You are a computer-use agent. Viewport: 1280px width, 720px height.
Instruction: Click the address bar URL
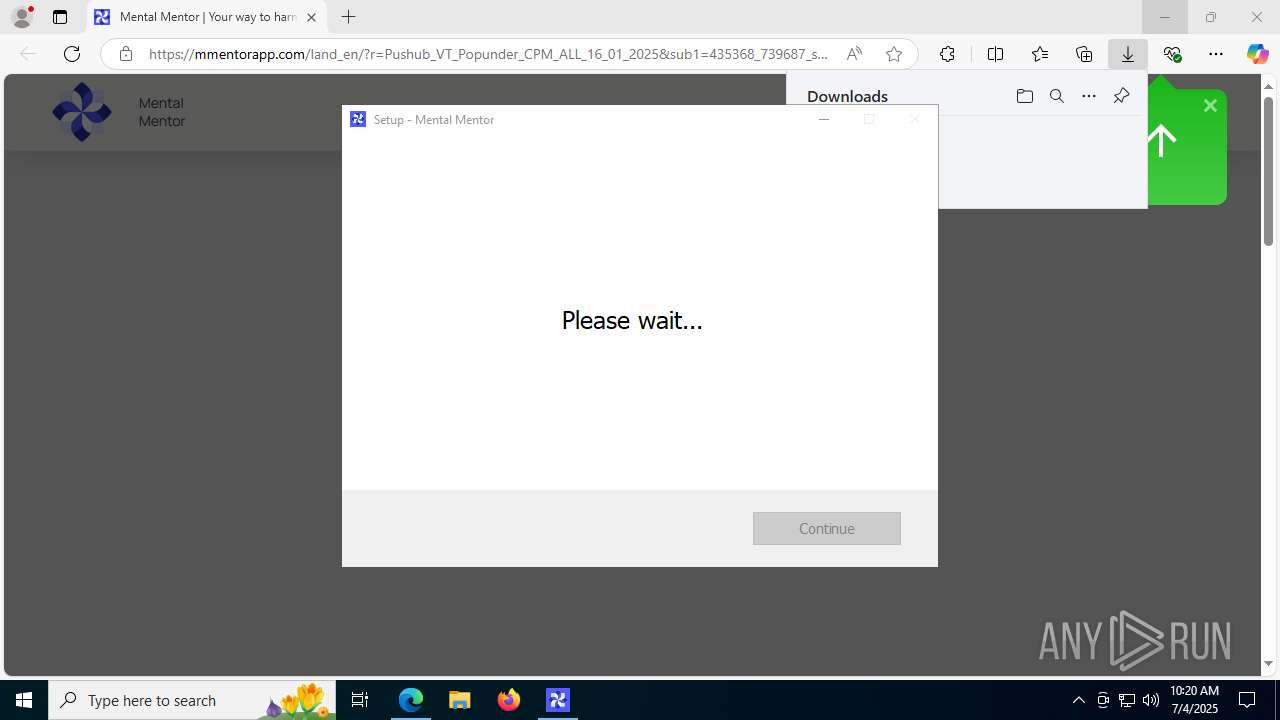tap(488, 54)
